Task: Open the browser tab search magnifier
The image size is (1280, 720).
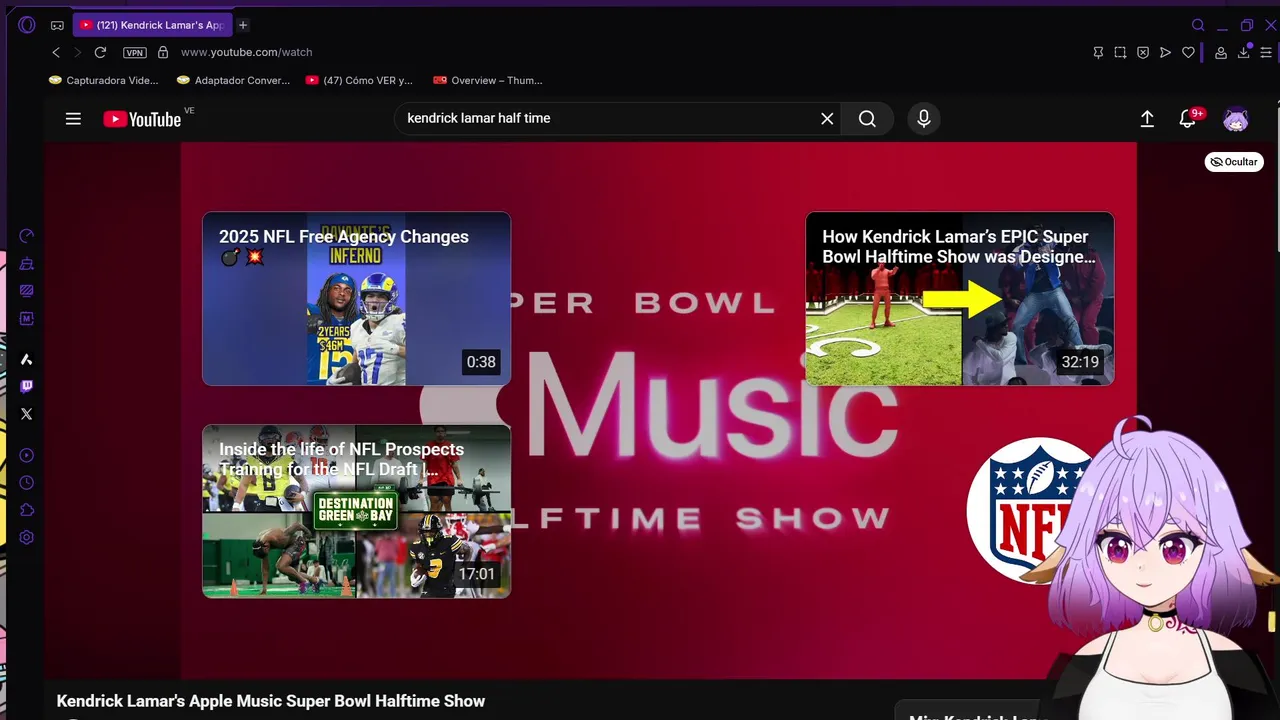Action: tap(1198, 25)
